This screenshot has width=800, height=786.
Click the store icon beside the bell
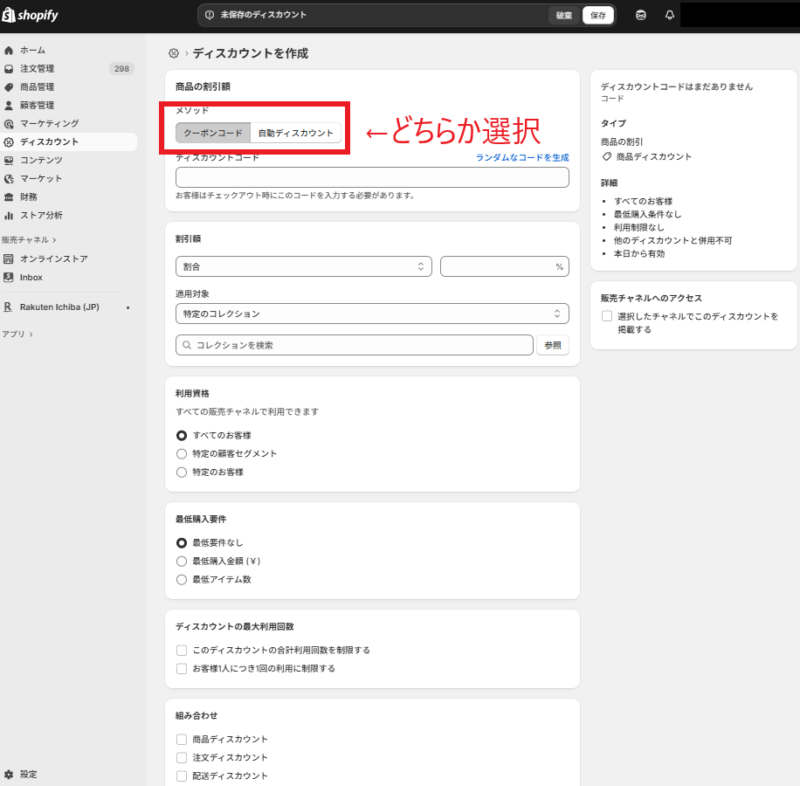pos(640,15)
